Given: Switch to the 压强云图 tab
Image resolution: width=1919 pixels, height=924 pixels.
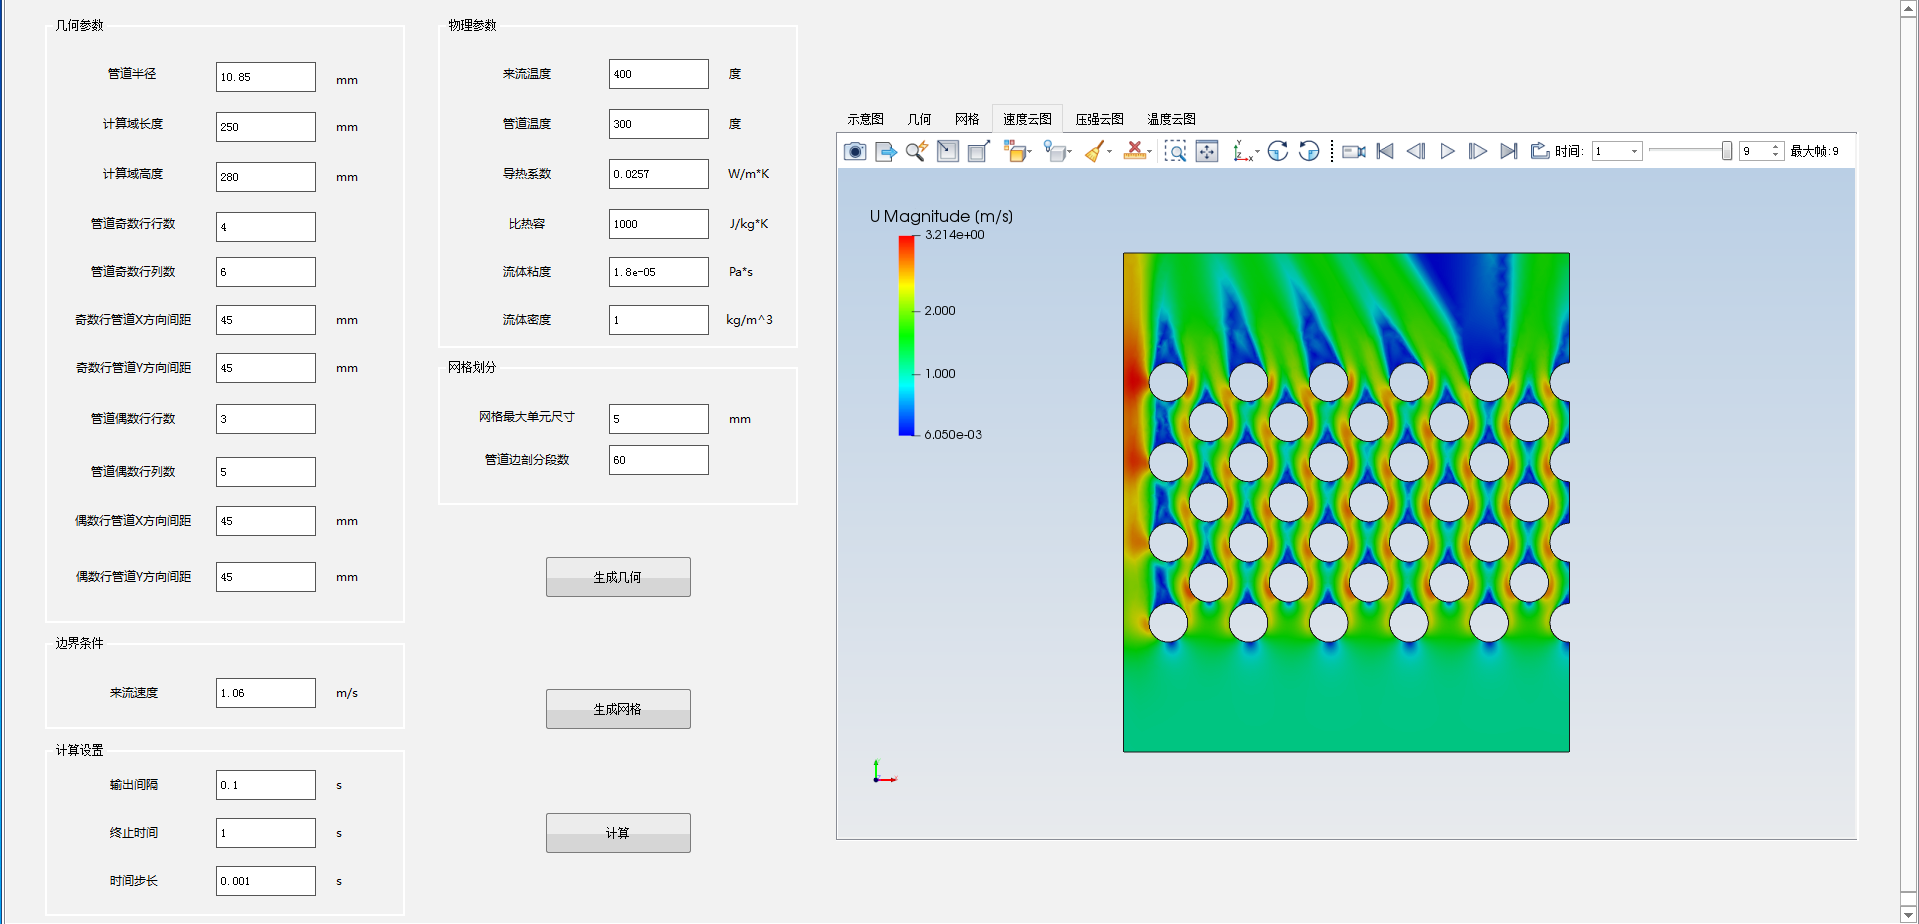Looking at the screenshot, I should tap(1099, 119).
